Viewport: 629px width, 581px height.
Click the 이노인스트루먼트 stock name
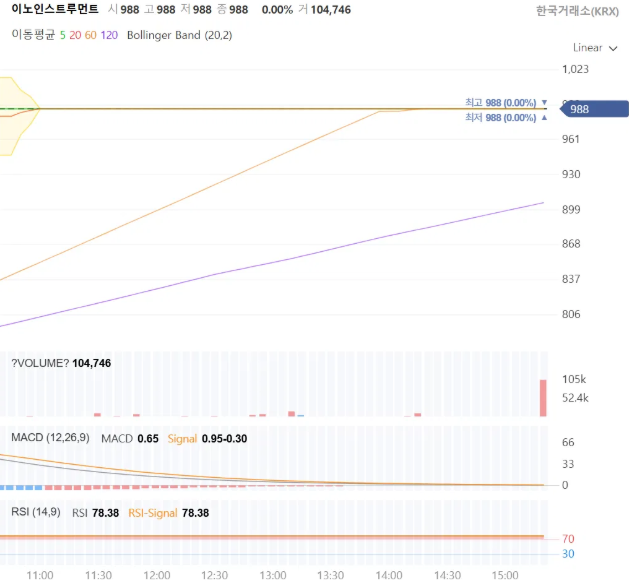[x=55, y=9]
